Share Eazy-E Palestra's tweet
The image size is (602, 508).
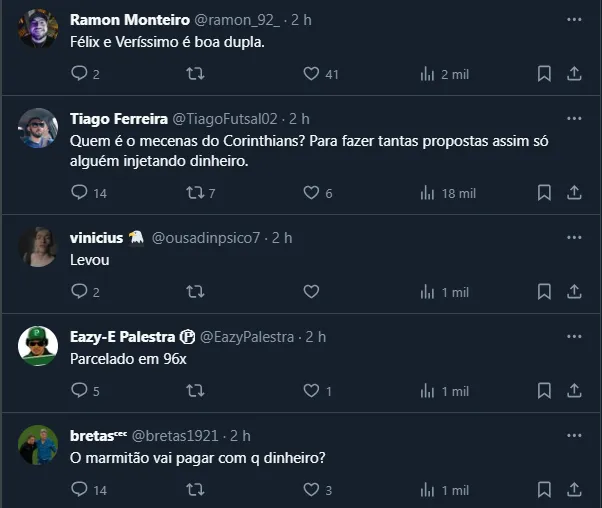pos(575,391)
